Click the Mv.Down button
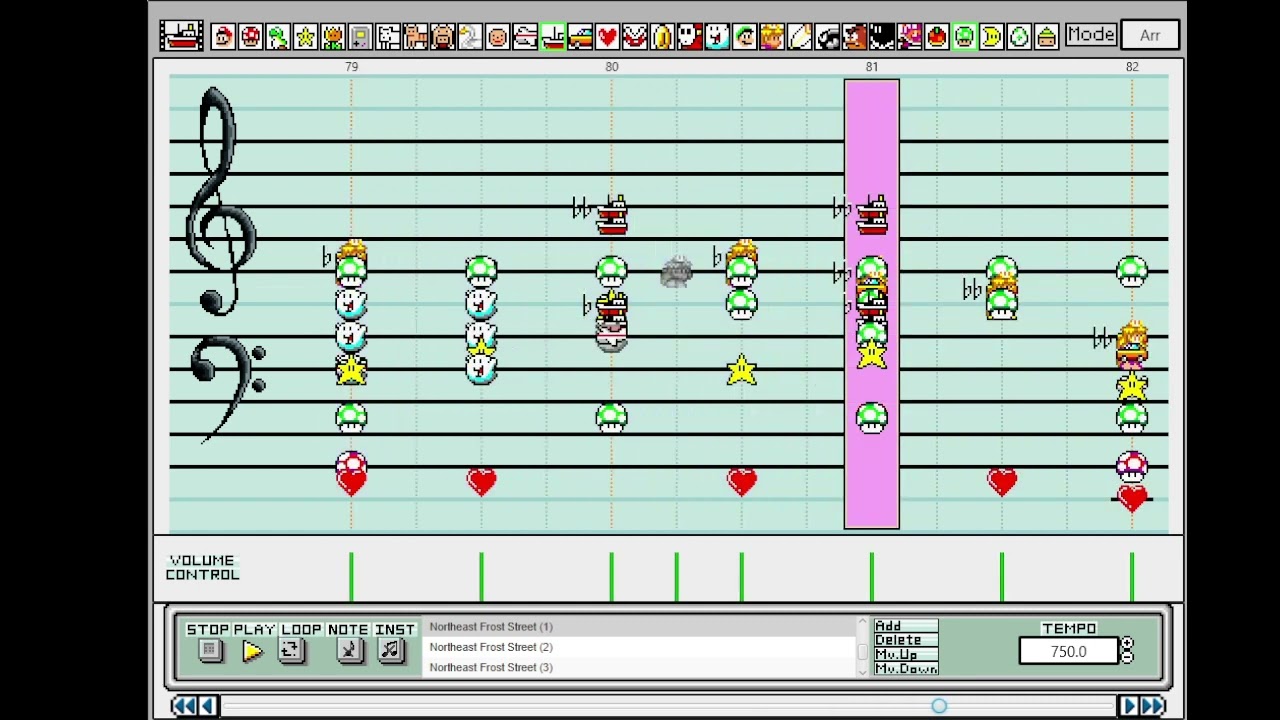 tap(905, 668)
